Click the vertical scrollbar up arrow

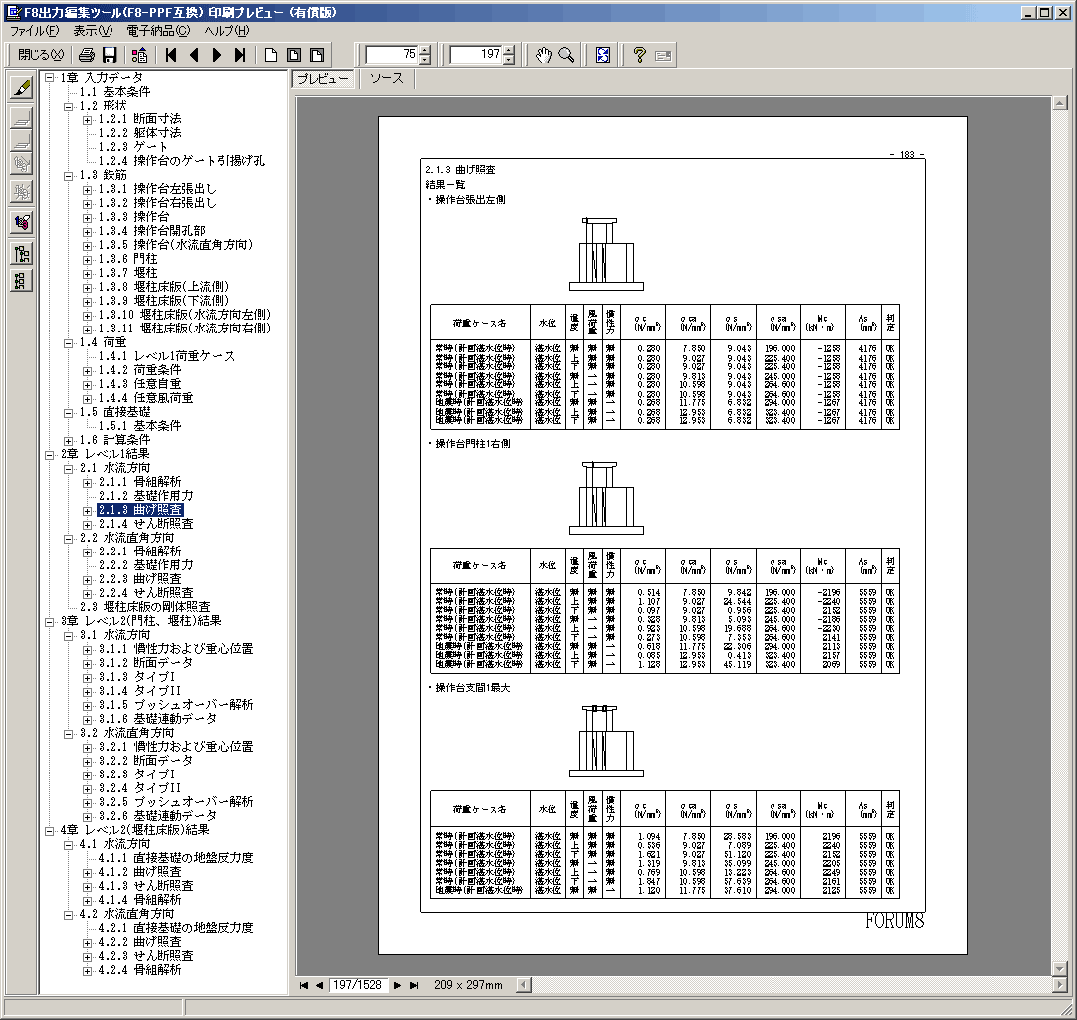coord(1060,103)
